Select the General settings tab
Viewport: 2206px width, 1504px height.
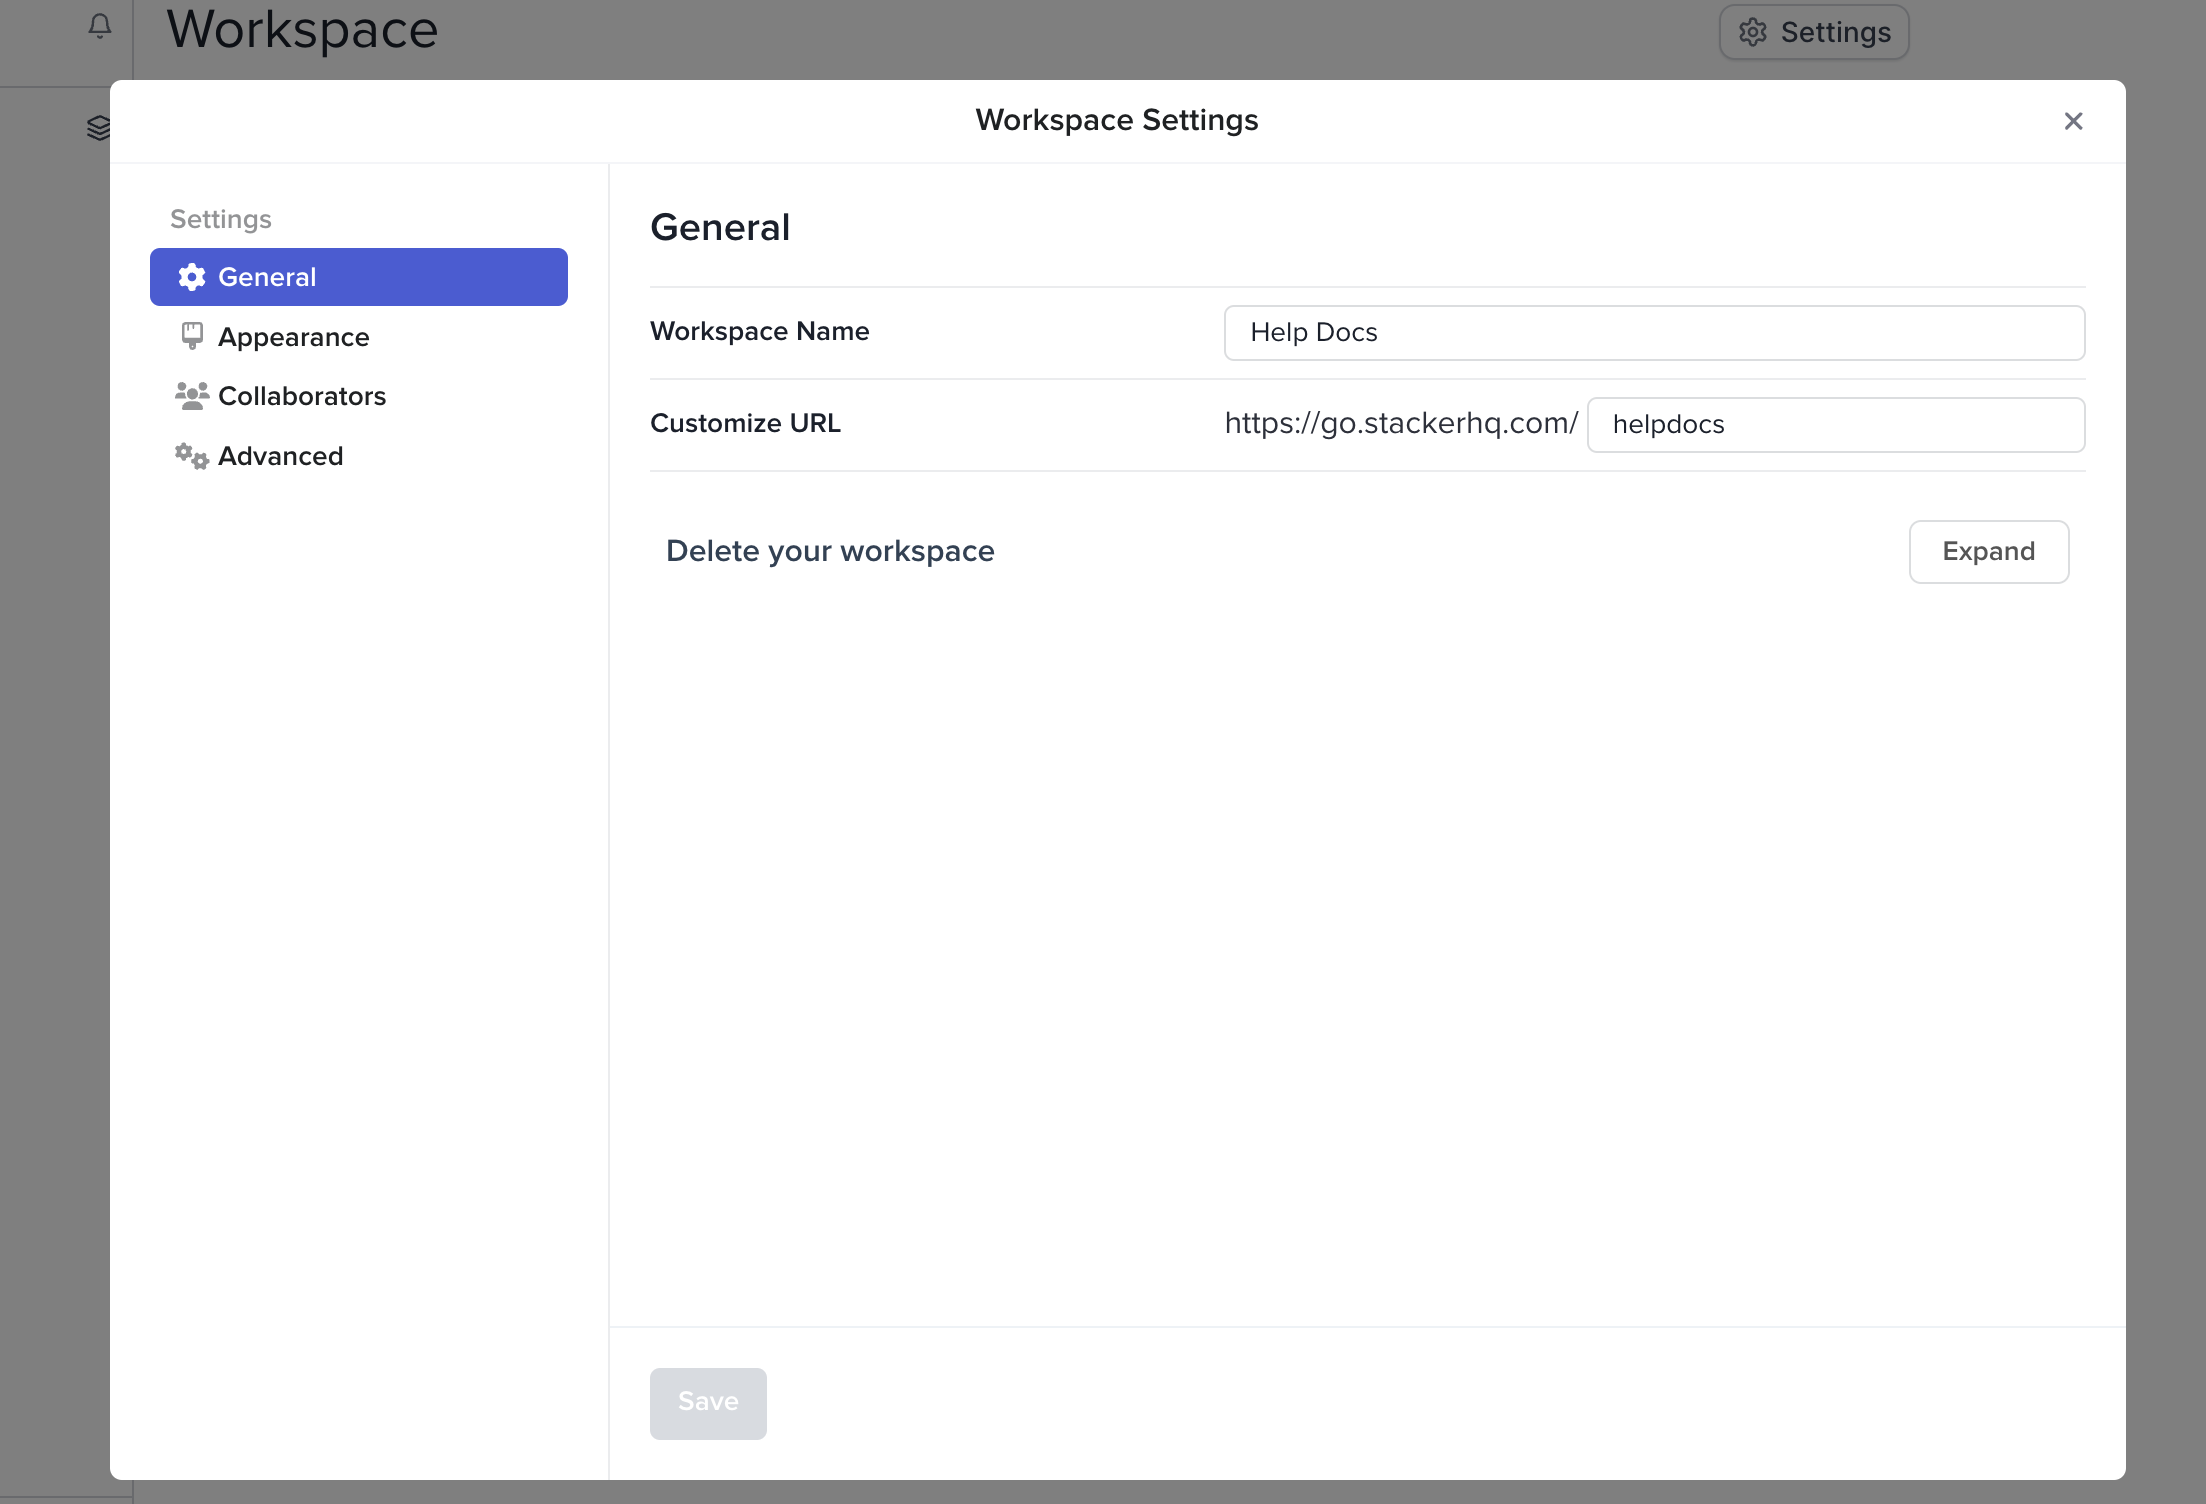358,277
